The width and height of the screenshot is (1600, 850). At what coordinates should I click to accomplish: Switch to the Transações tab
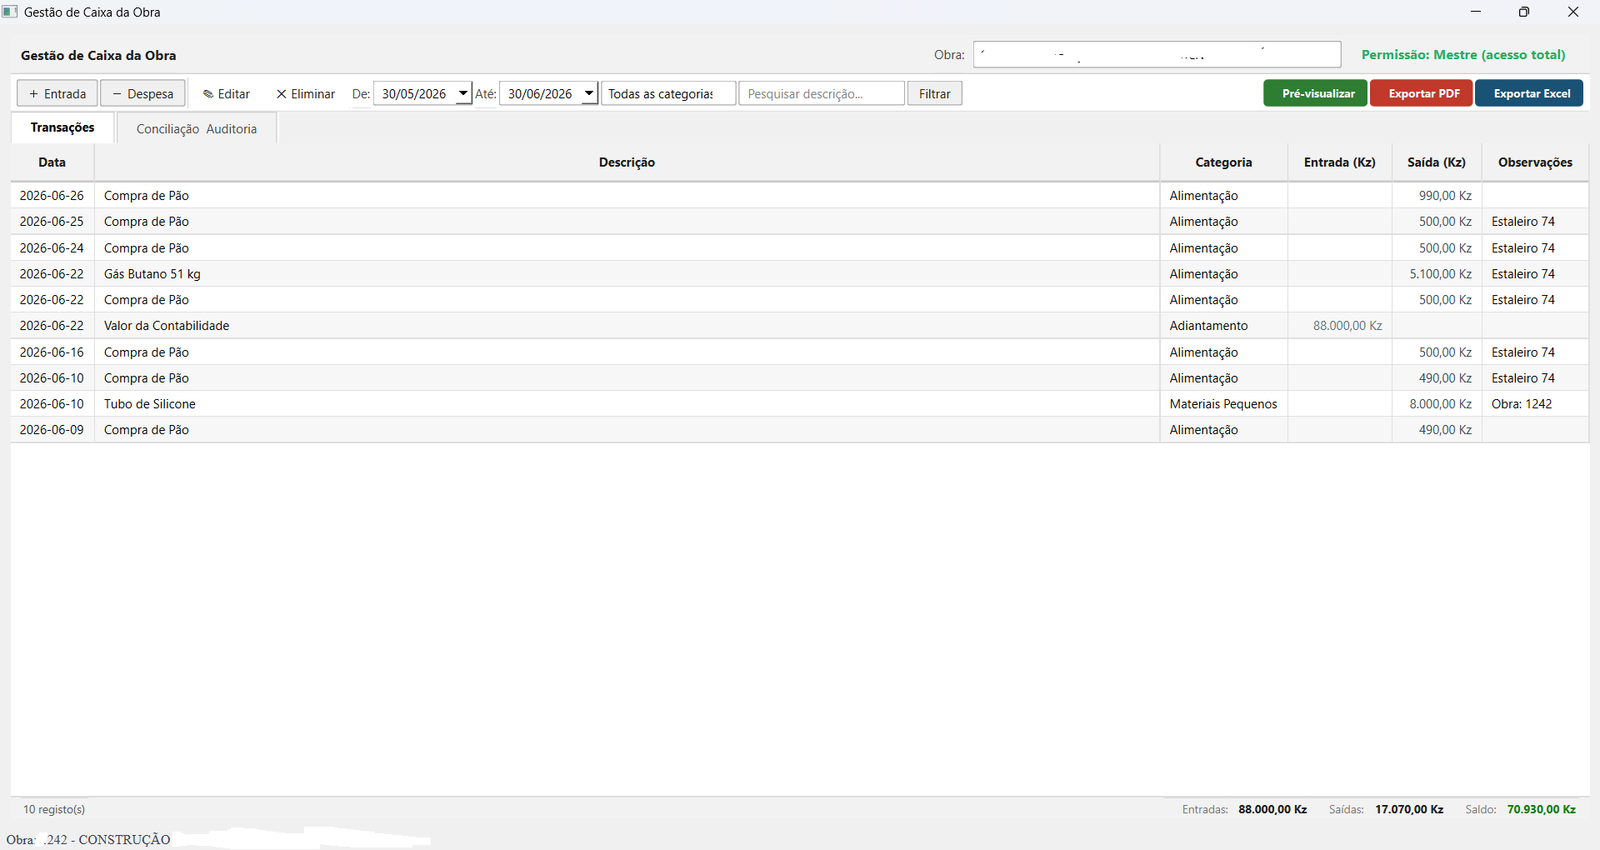[x=62, y=128]
